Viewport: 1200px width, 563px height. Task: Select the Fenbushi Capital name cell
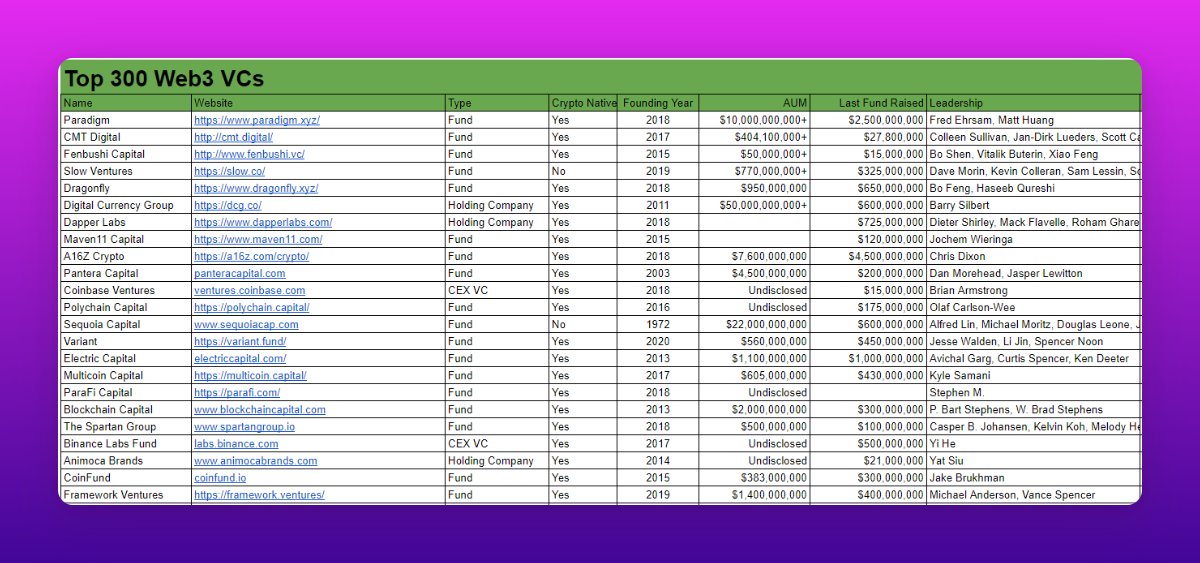[126, 154]
